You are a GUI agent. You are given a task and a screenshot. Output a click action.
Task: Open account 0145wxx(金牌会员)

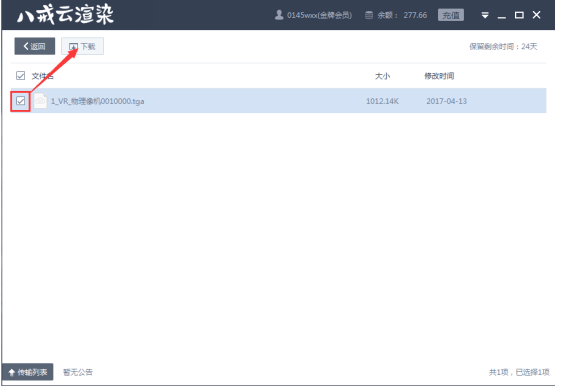(319, 15)
